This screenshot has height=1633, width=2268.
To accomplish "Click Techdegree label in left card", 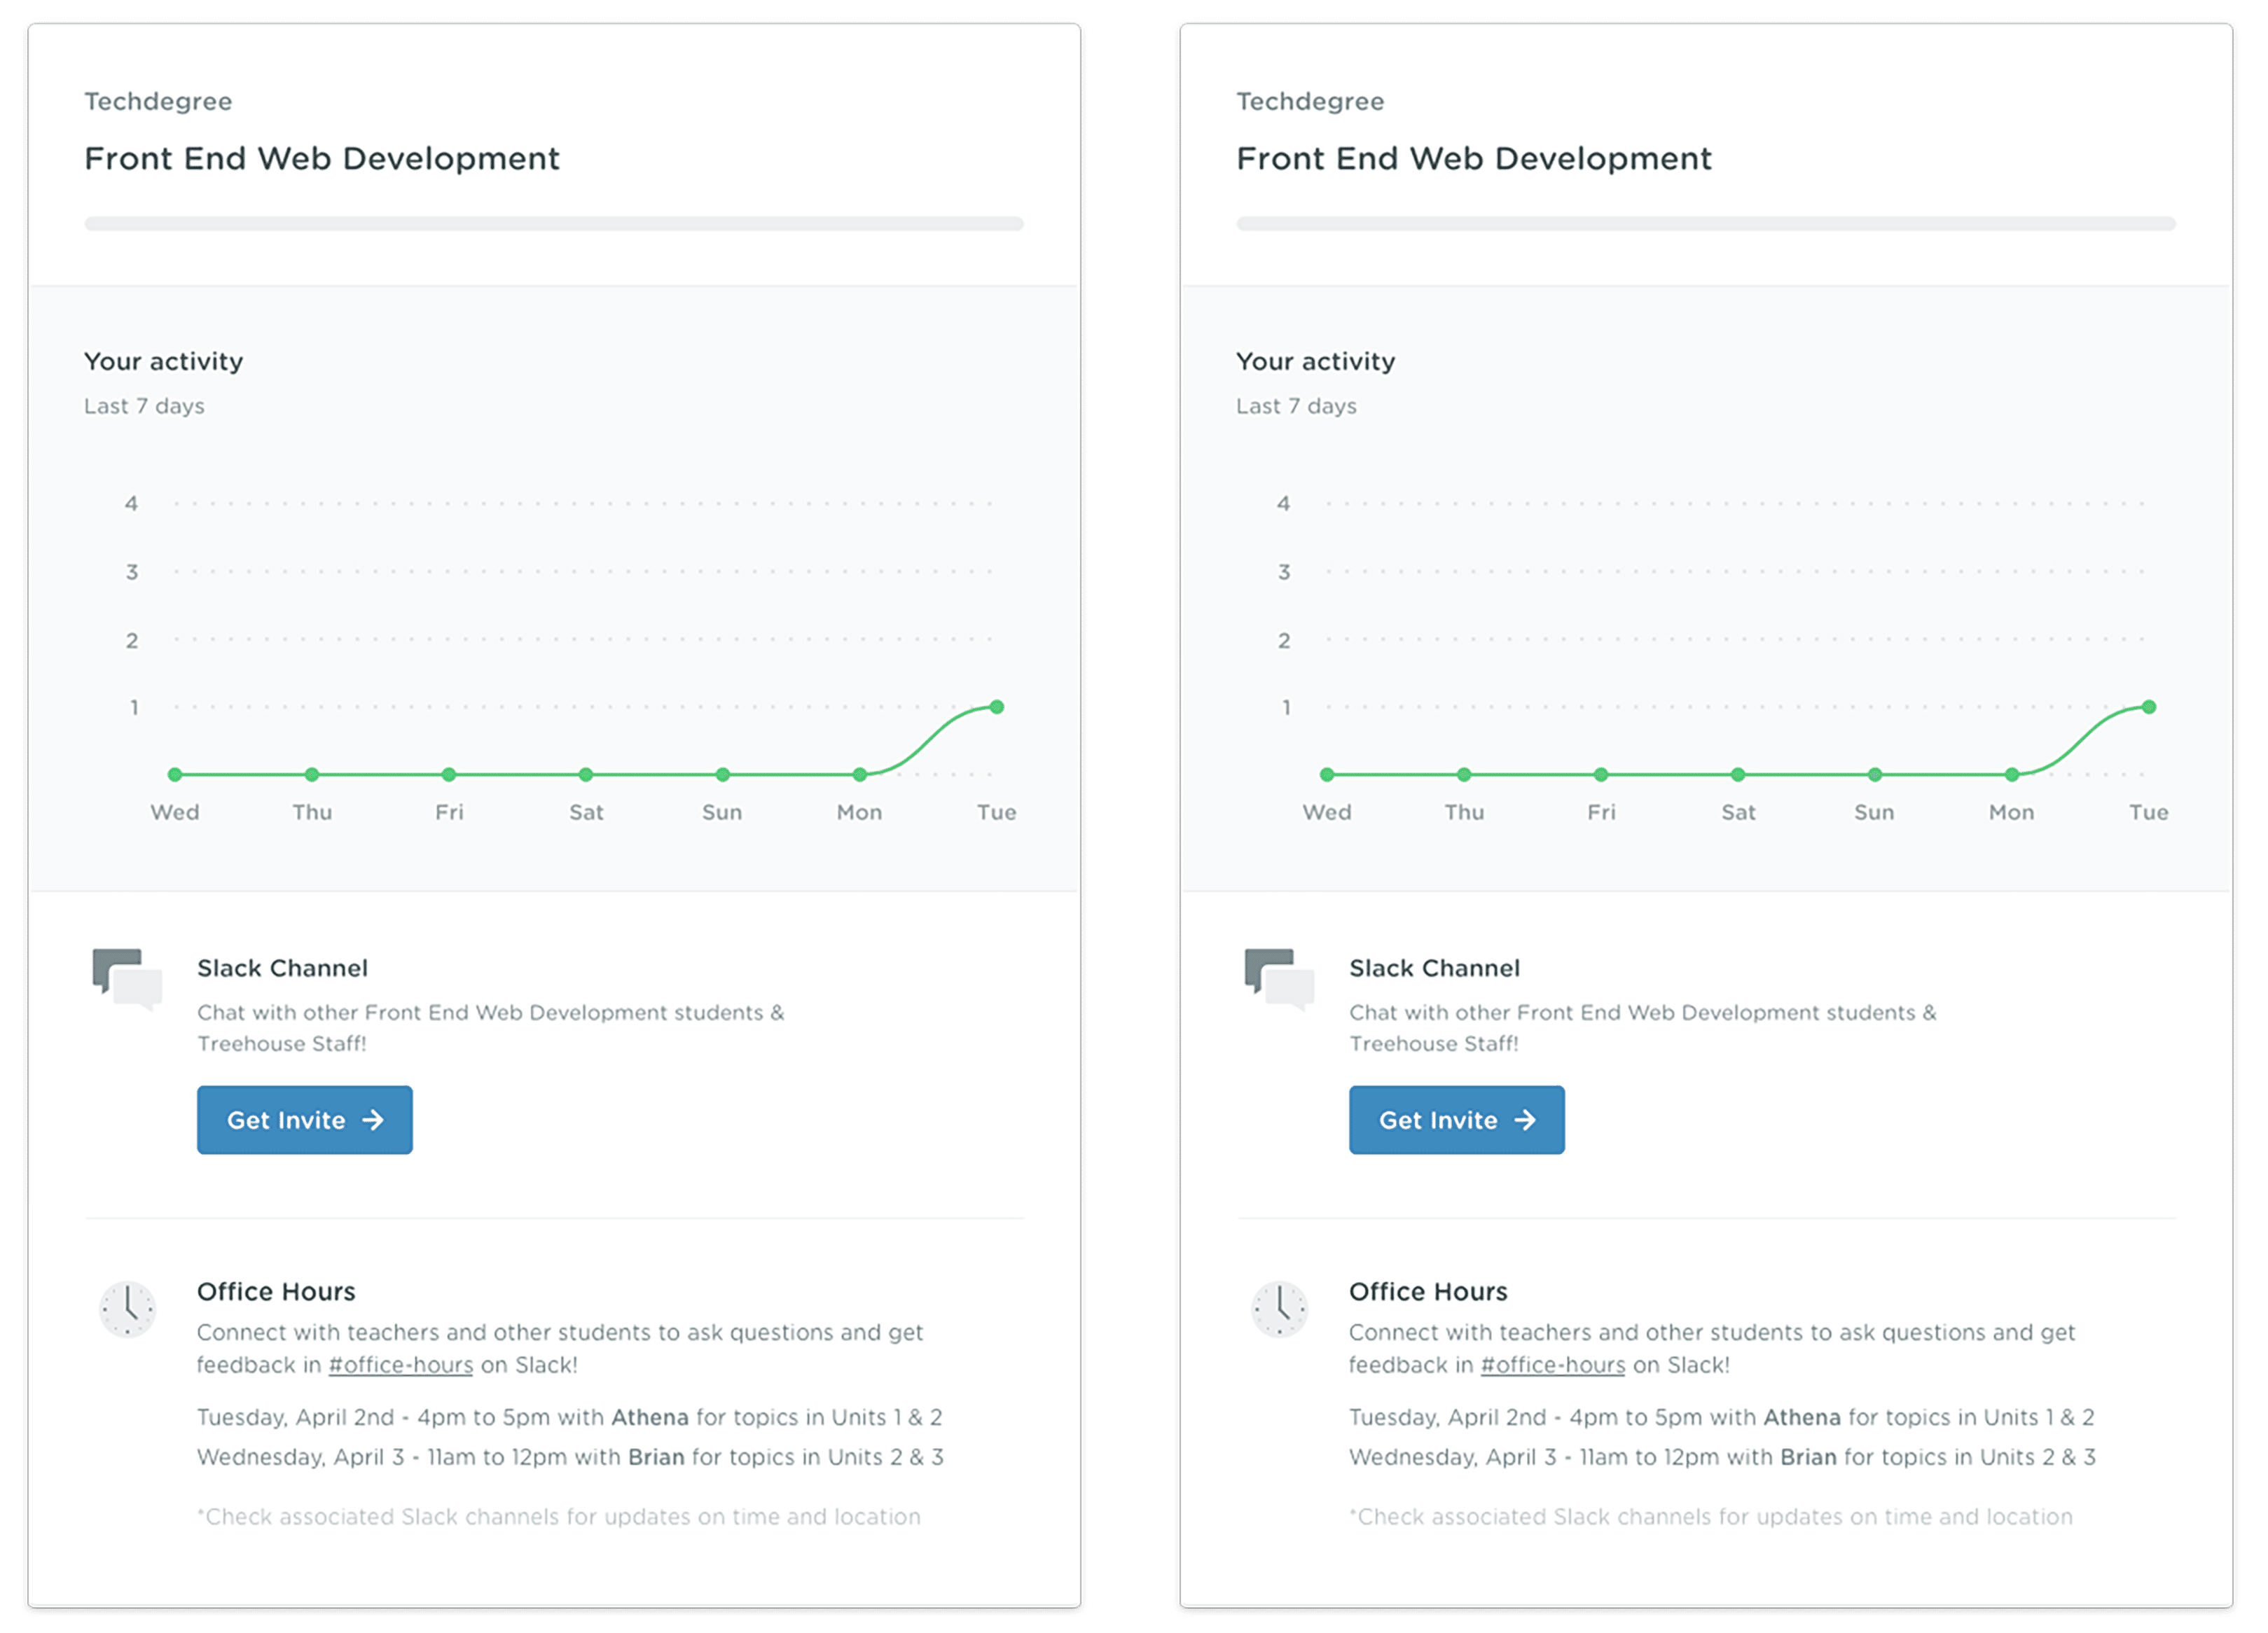I will point(158,101).
